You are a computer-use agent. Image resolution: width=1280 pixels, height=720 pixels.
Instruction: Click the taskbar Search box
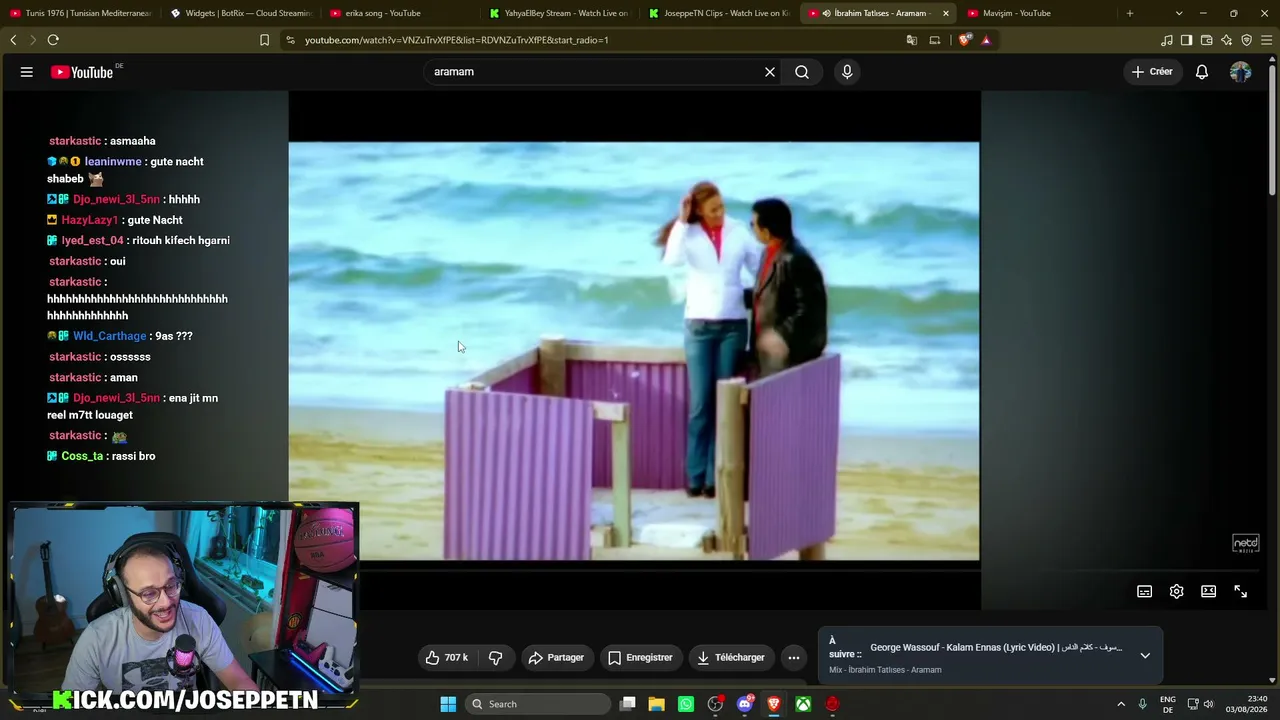pyautogui.click(x=538, y=704)
